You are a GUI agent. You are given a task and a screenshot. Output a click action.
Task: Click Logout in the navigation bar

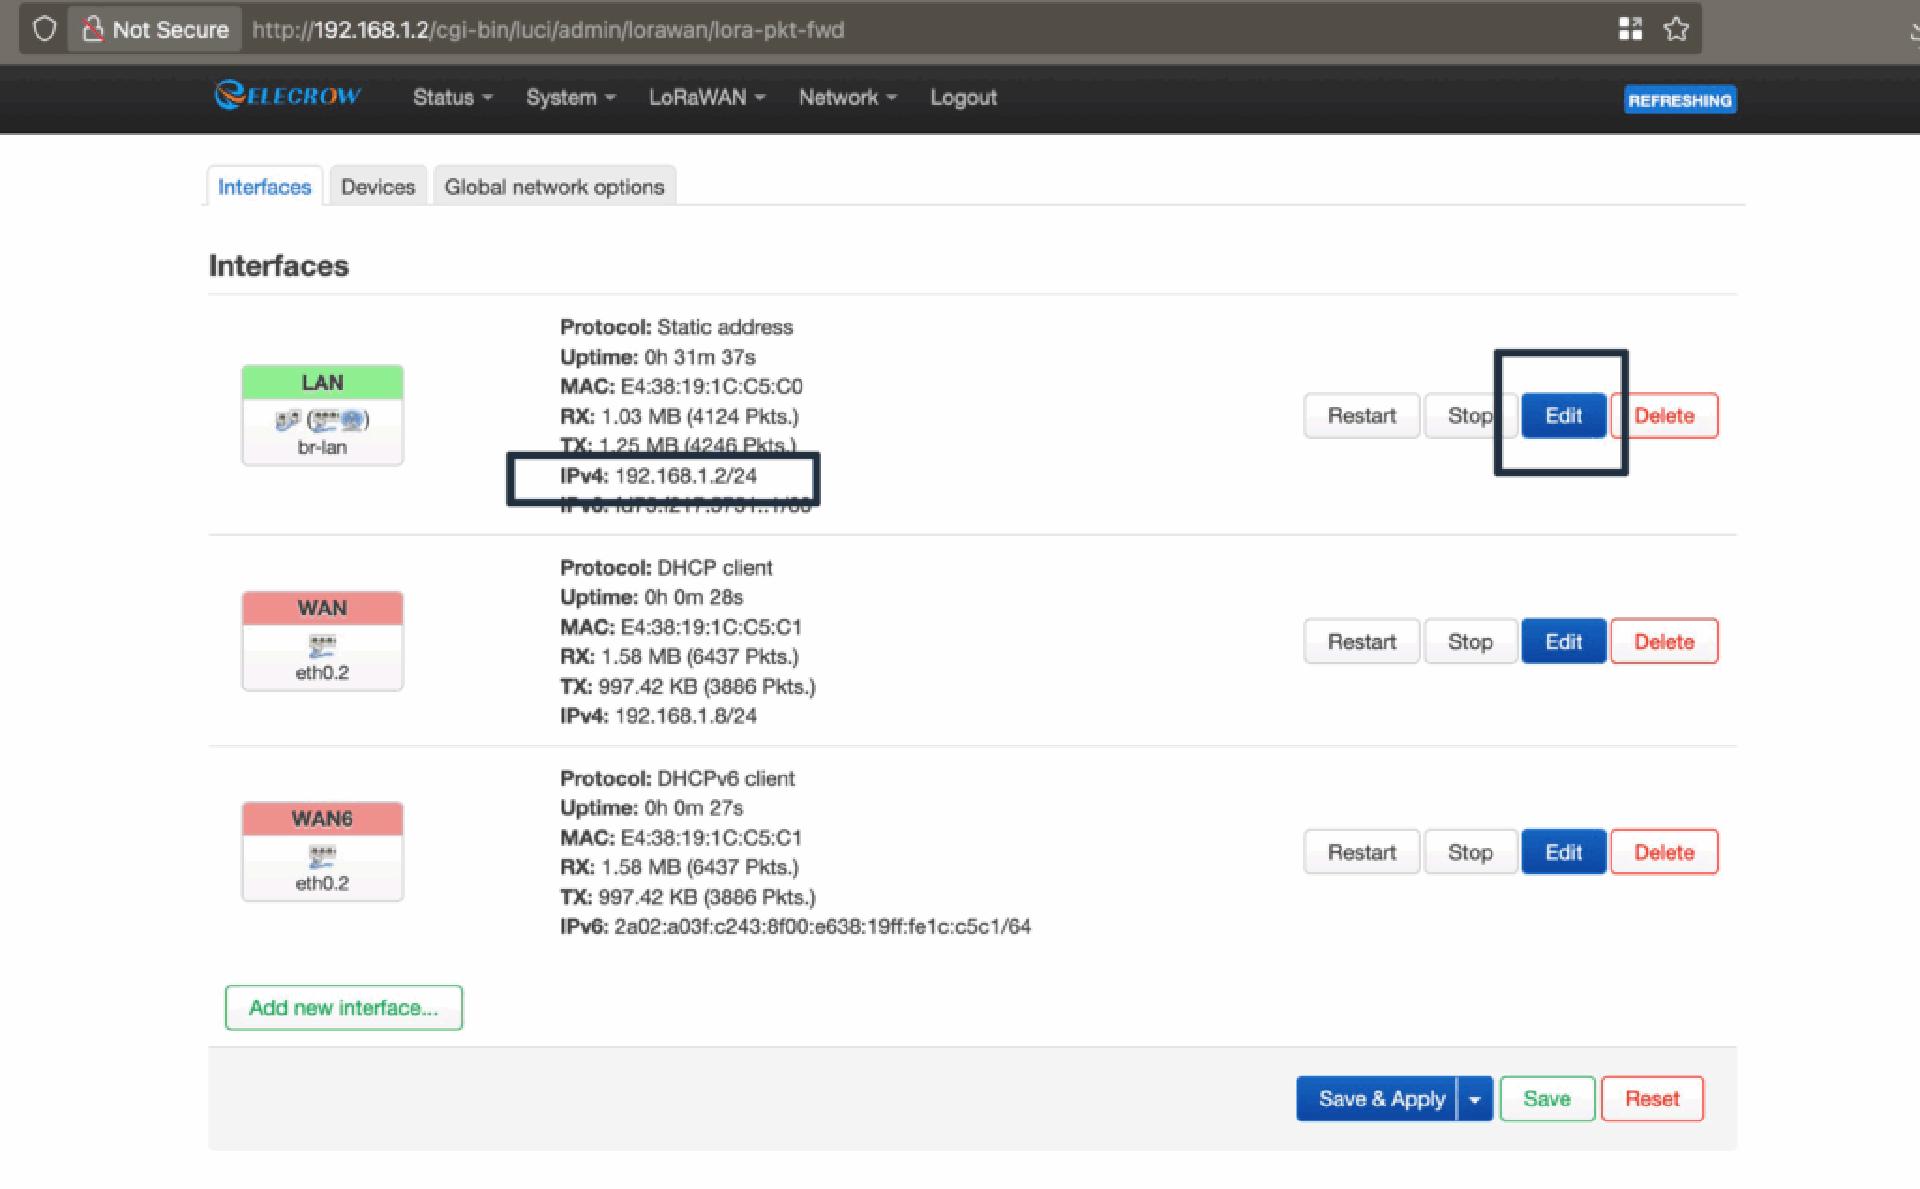point(963,97)
